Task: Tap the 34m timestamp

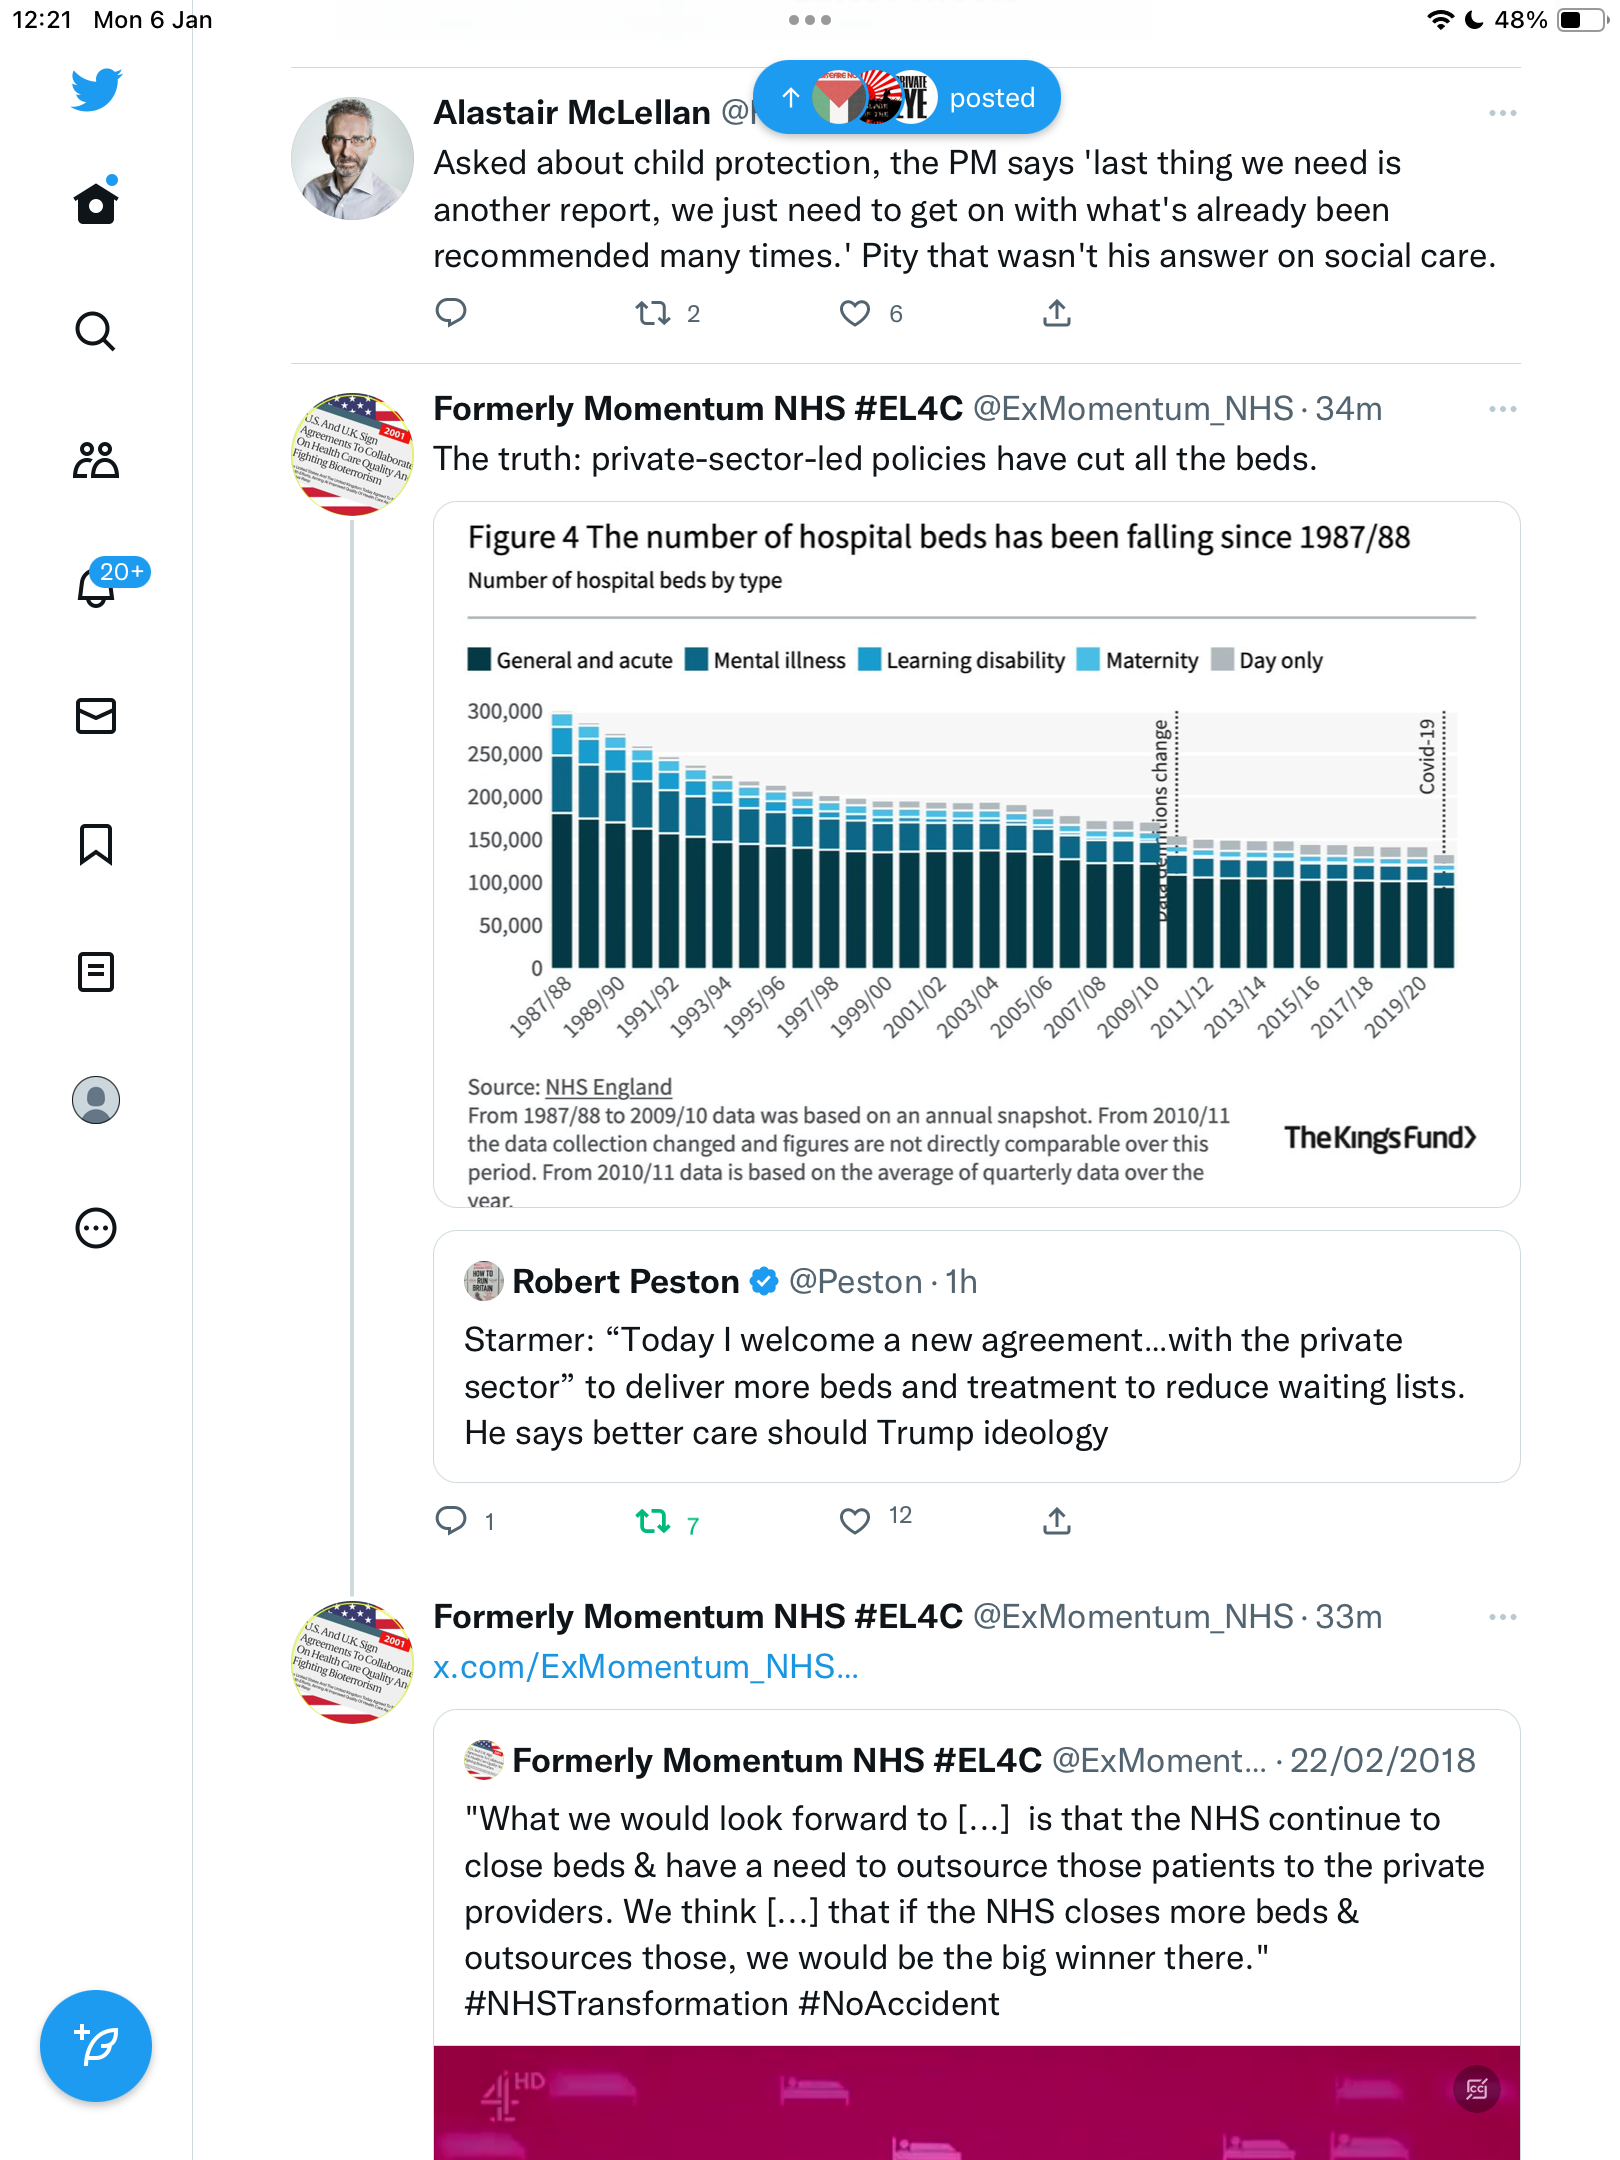Action: tap(1349, 409)
